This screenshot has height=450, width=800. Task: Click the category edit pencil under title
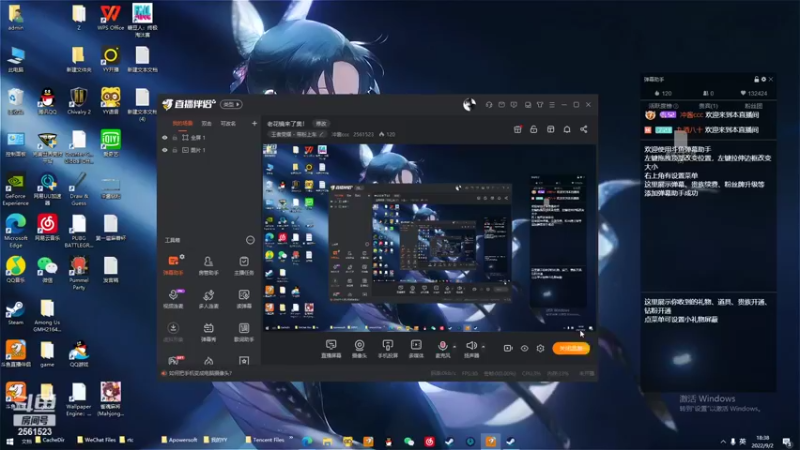pyautogui.click(x=321, y=134)
